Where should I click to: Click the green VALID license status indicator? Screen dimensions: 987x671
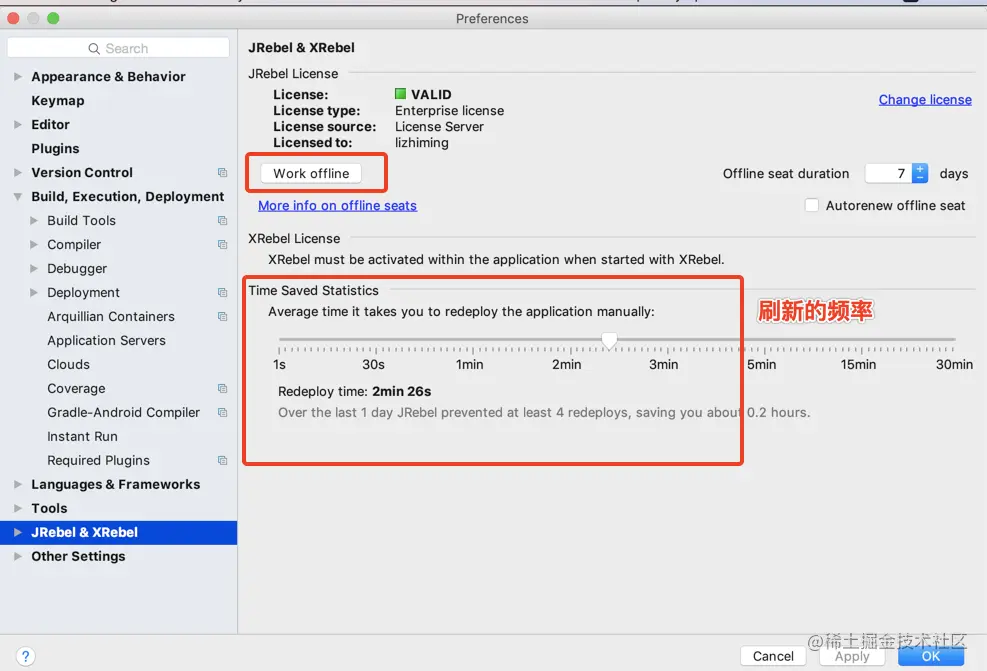point(400,94)
